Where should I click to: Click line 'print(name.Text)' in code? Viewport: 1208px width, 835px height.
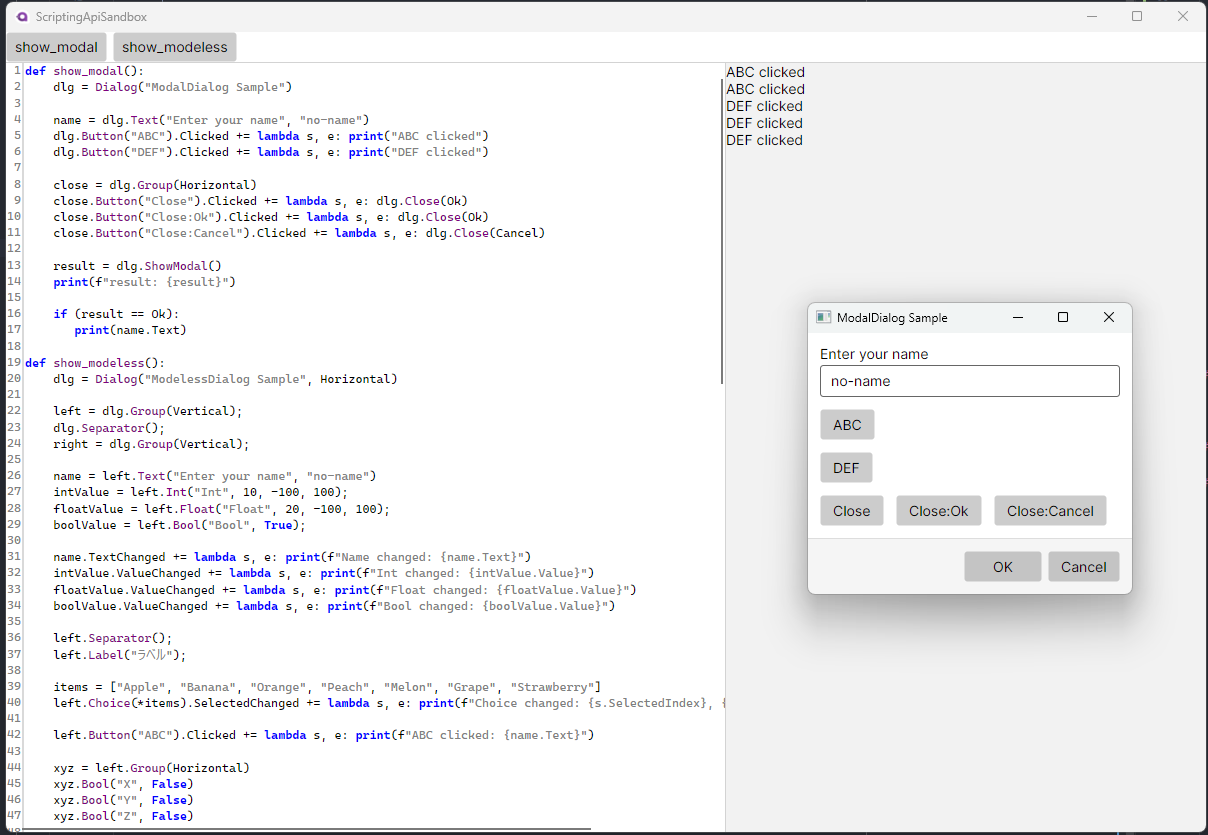[130, 330]
